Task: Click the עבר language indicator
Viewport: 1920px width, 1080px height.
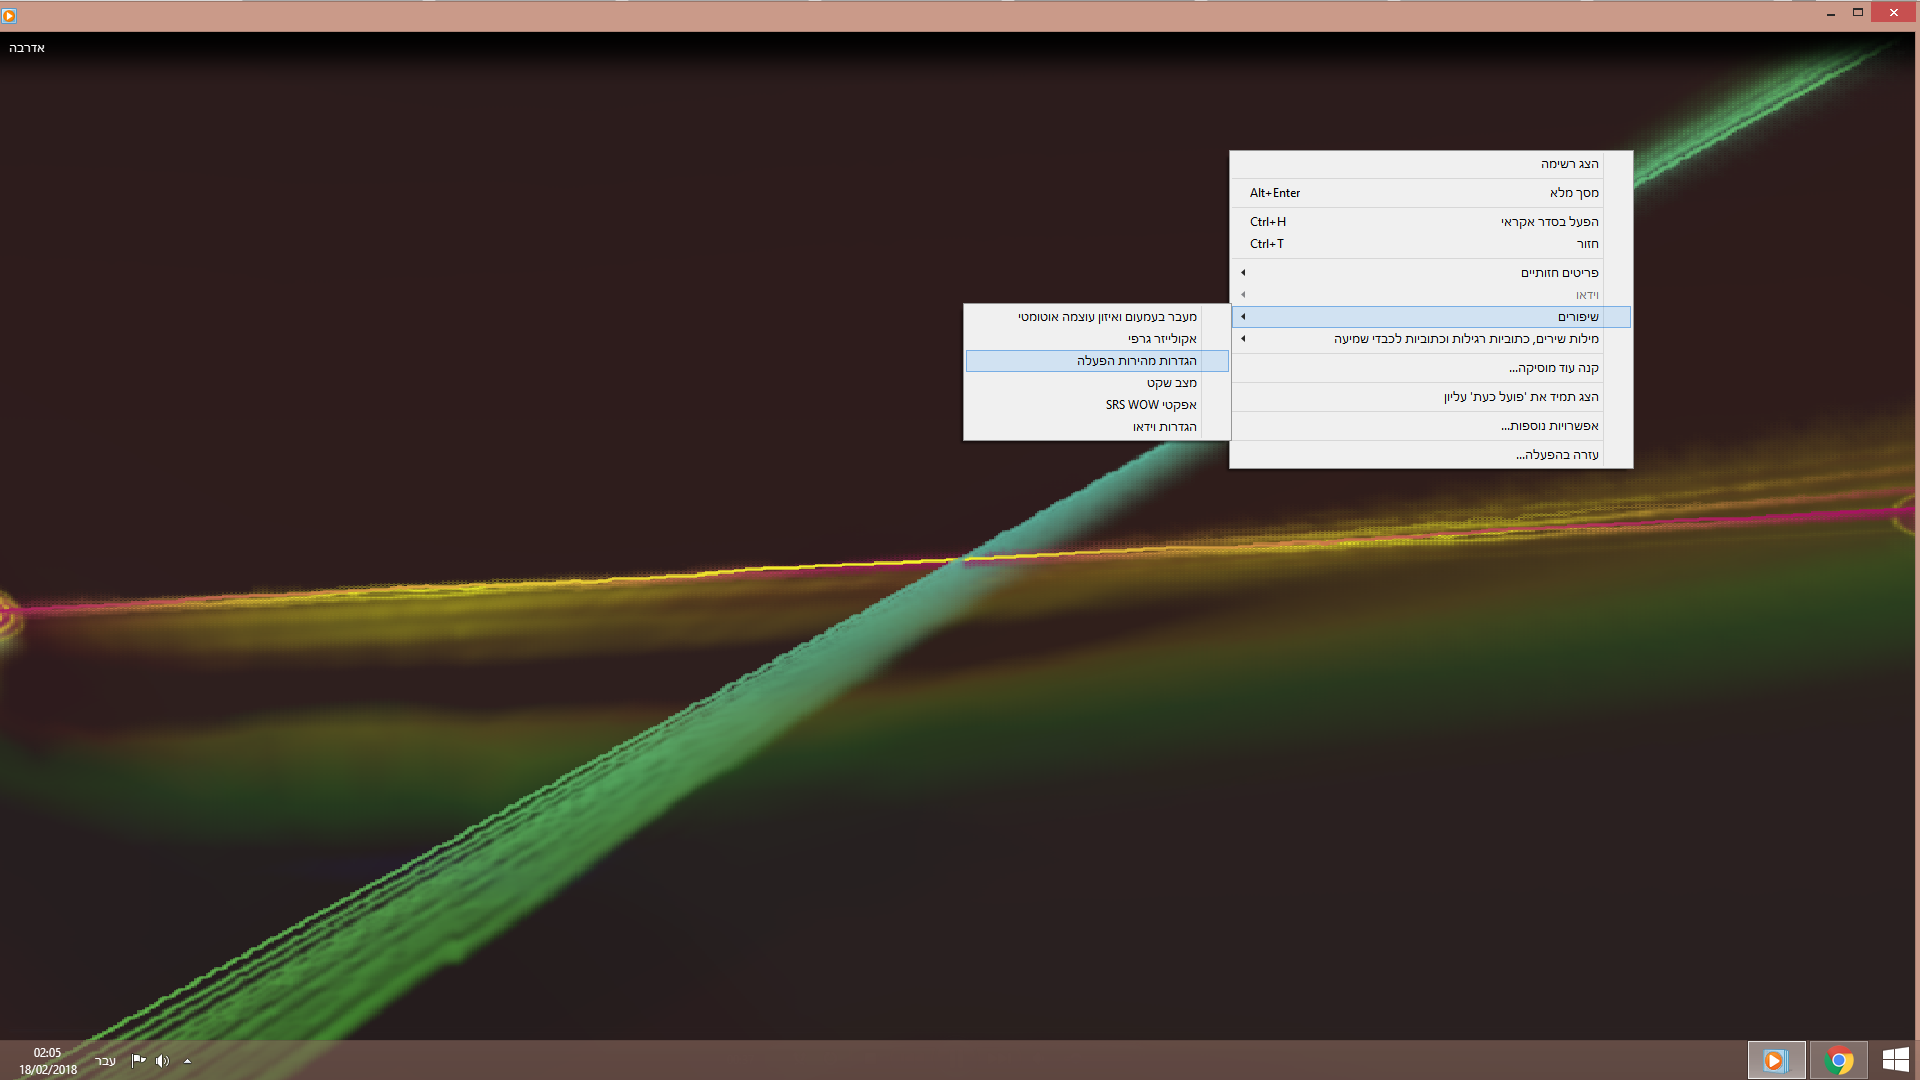Action: click(105, 1061)
